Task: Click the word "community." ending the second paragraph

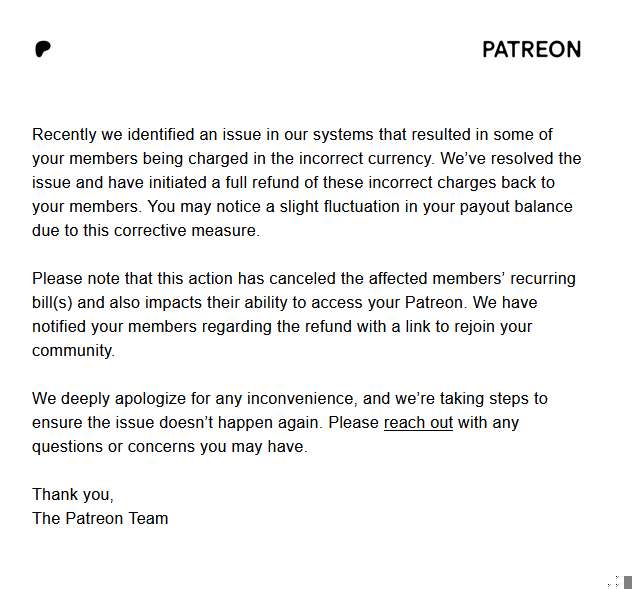Action: (x=73, y=351)
